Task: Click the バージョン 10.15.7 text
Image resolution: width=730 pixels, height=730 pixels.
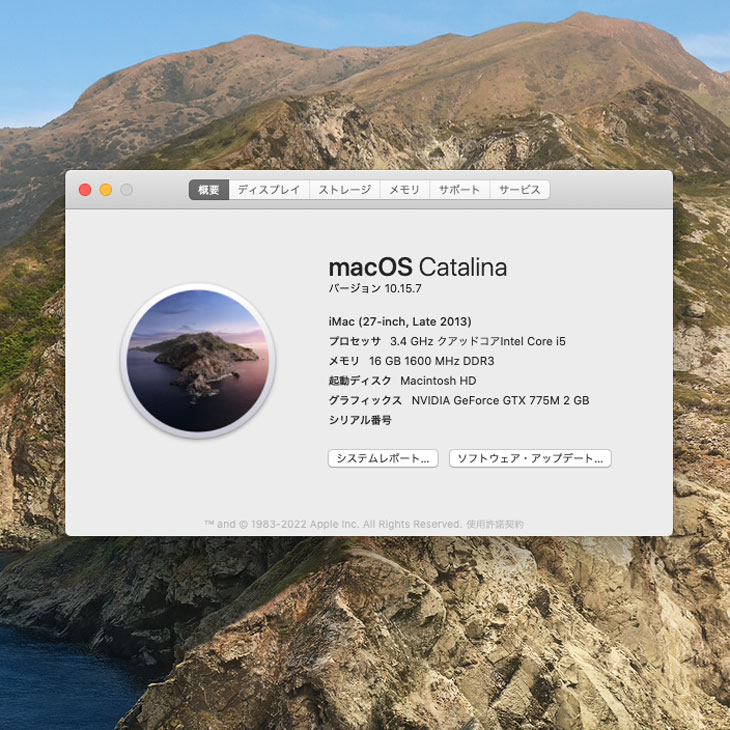Action: pyautogui.click(x=375, y=289)
